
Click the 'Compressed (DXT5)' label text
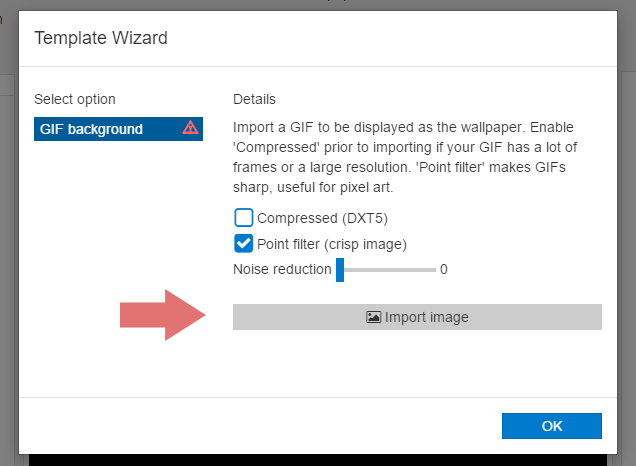[x=322, y=218]
